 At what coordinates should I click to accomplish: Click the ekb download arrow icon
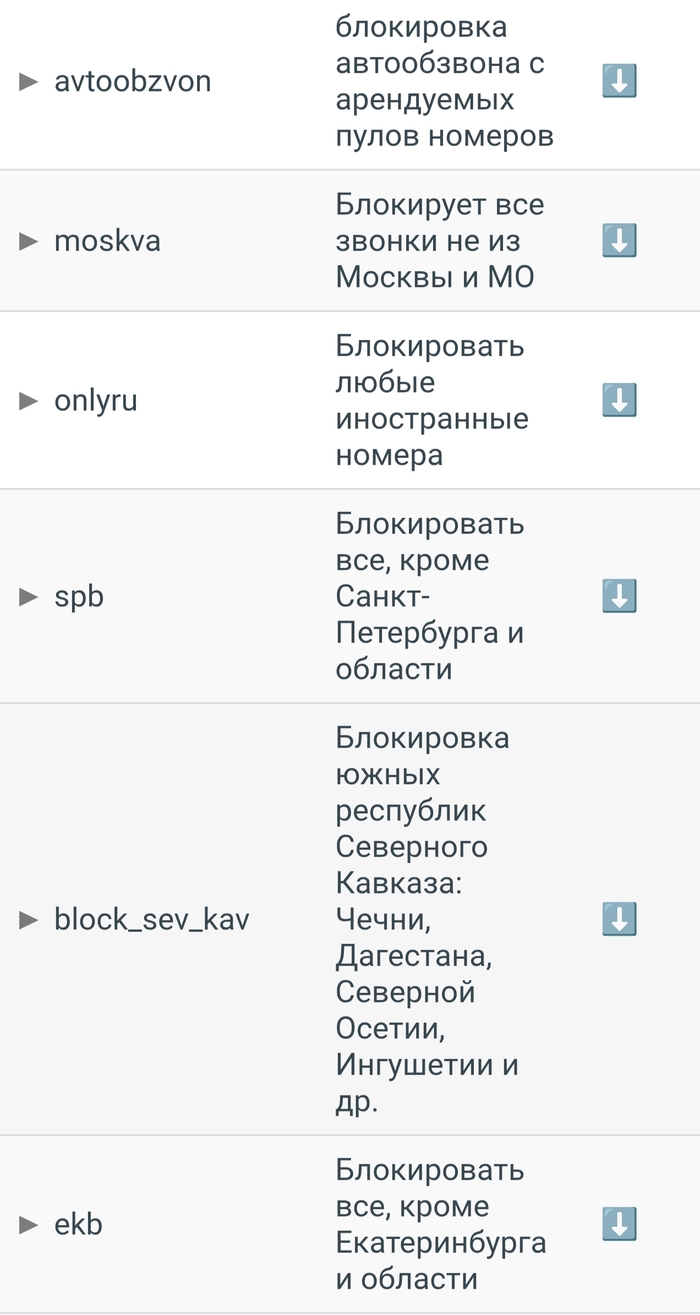click(619, 1224)
